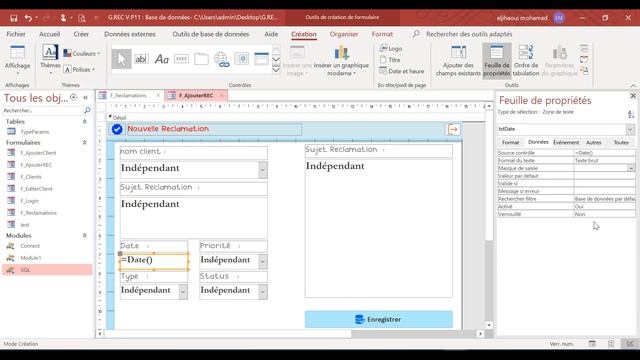Image resolution: width=640 pixels, height=360 pixels.
Task: Collapse the navigation pane with chevrons
Action: [85, 98]
